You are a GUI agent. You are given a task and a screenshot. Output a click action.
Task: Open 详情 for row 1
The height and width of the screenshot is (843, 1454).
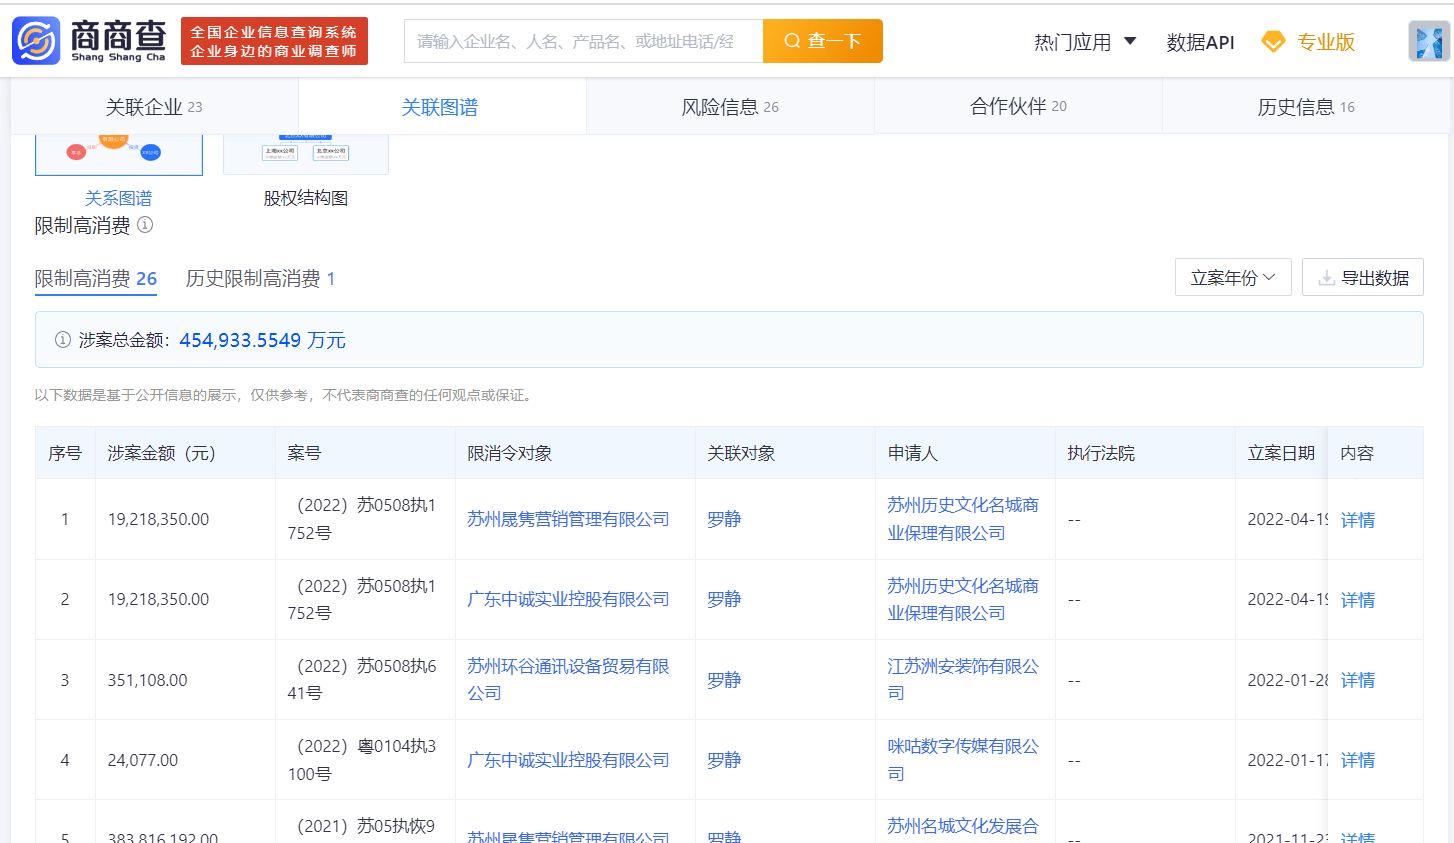pos(1358,520)
